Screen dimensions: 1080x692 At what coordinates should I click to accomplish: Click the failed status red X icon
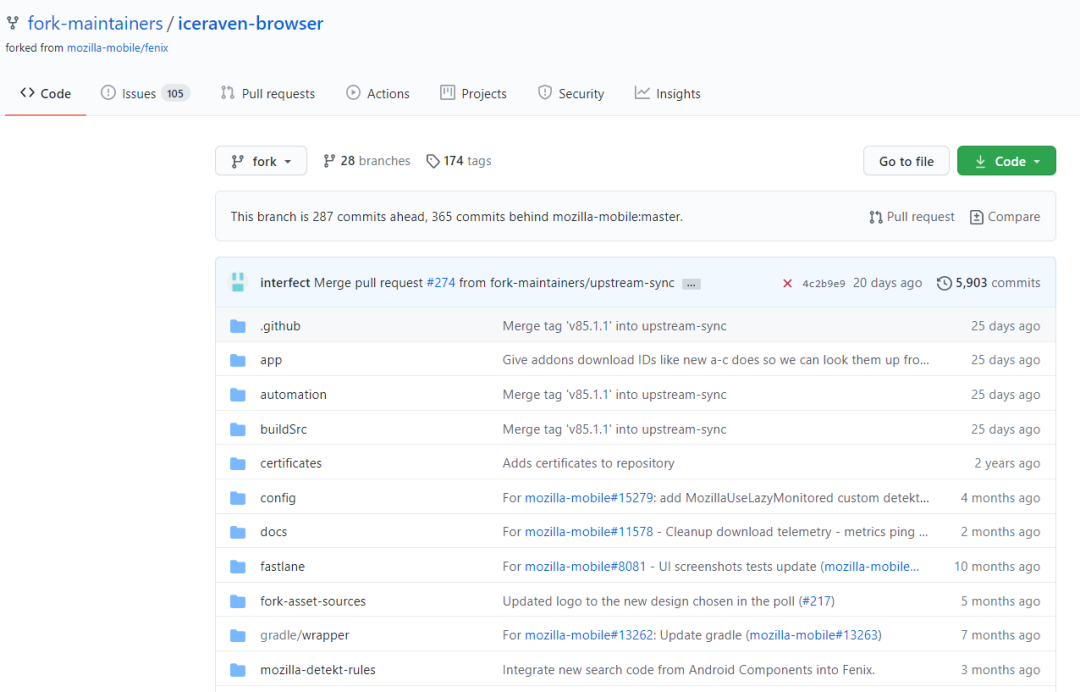tap(787, 284)
